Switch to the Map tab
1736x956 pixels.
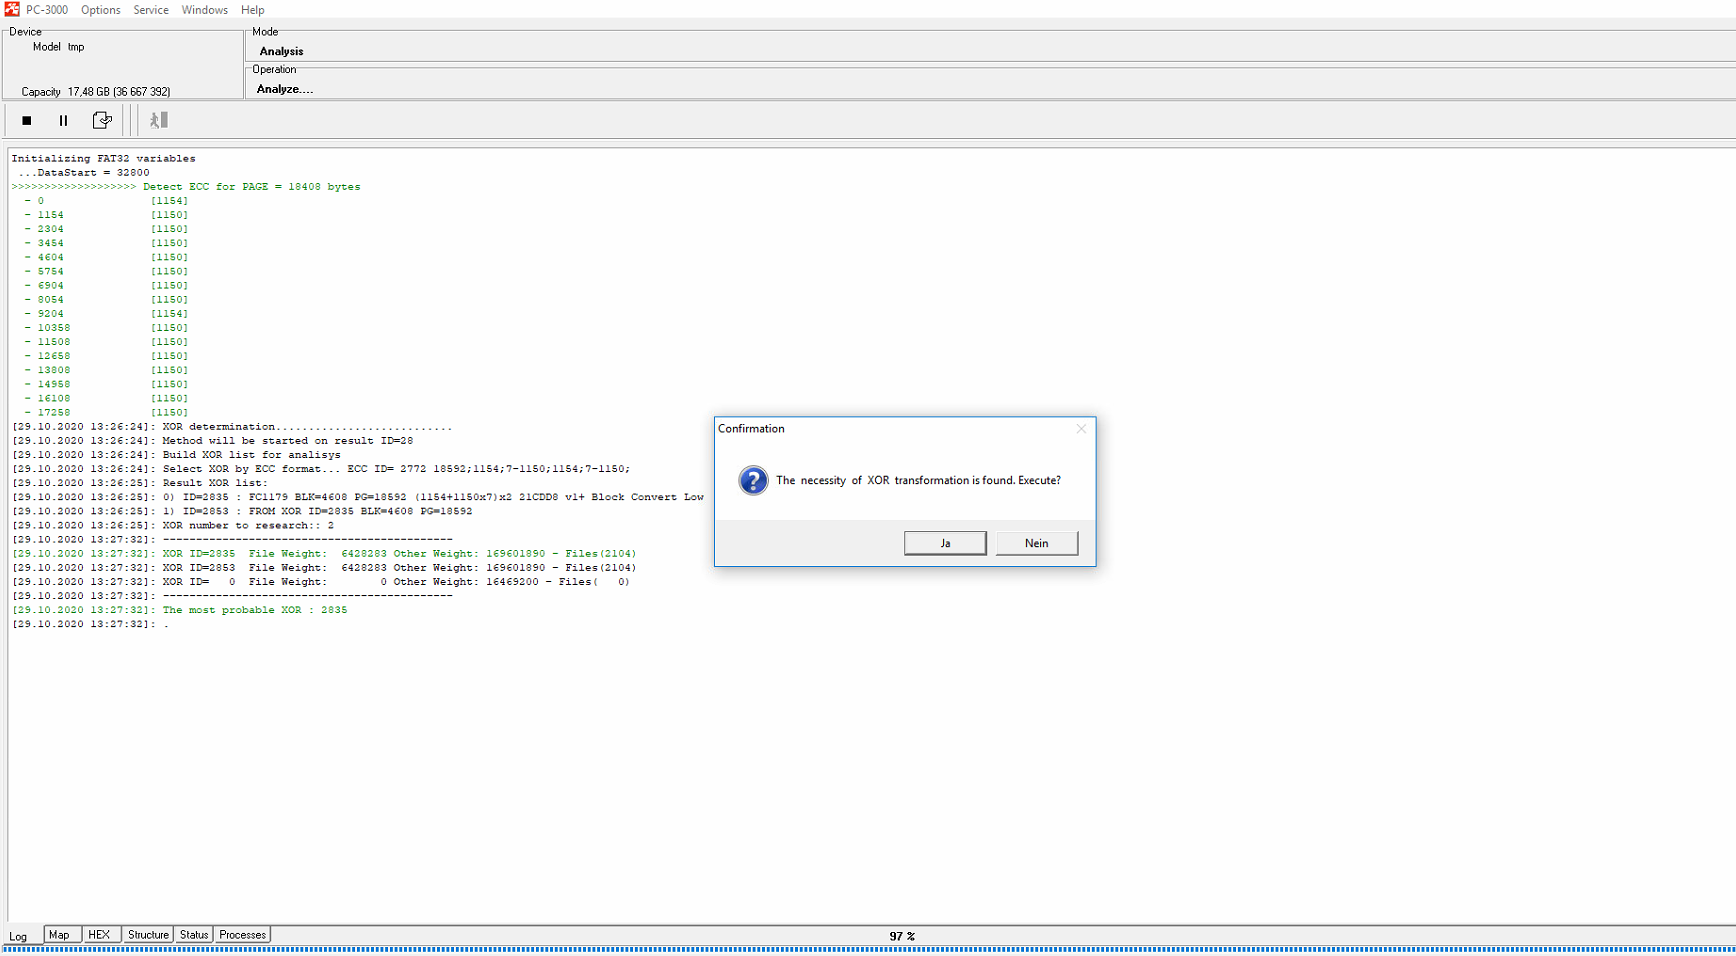click(x=59, y=935)
